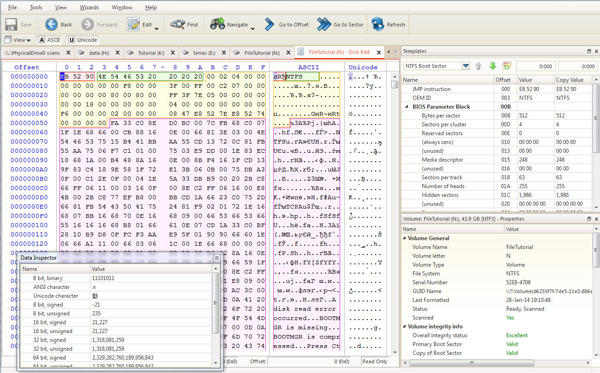Select the Serial Number property row
600x373 pixels.
497,282
